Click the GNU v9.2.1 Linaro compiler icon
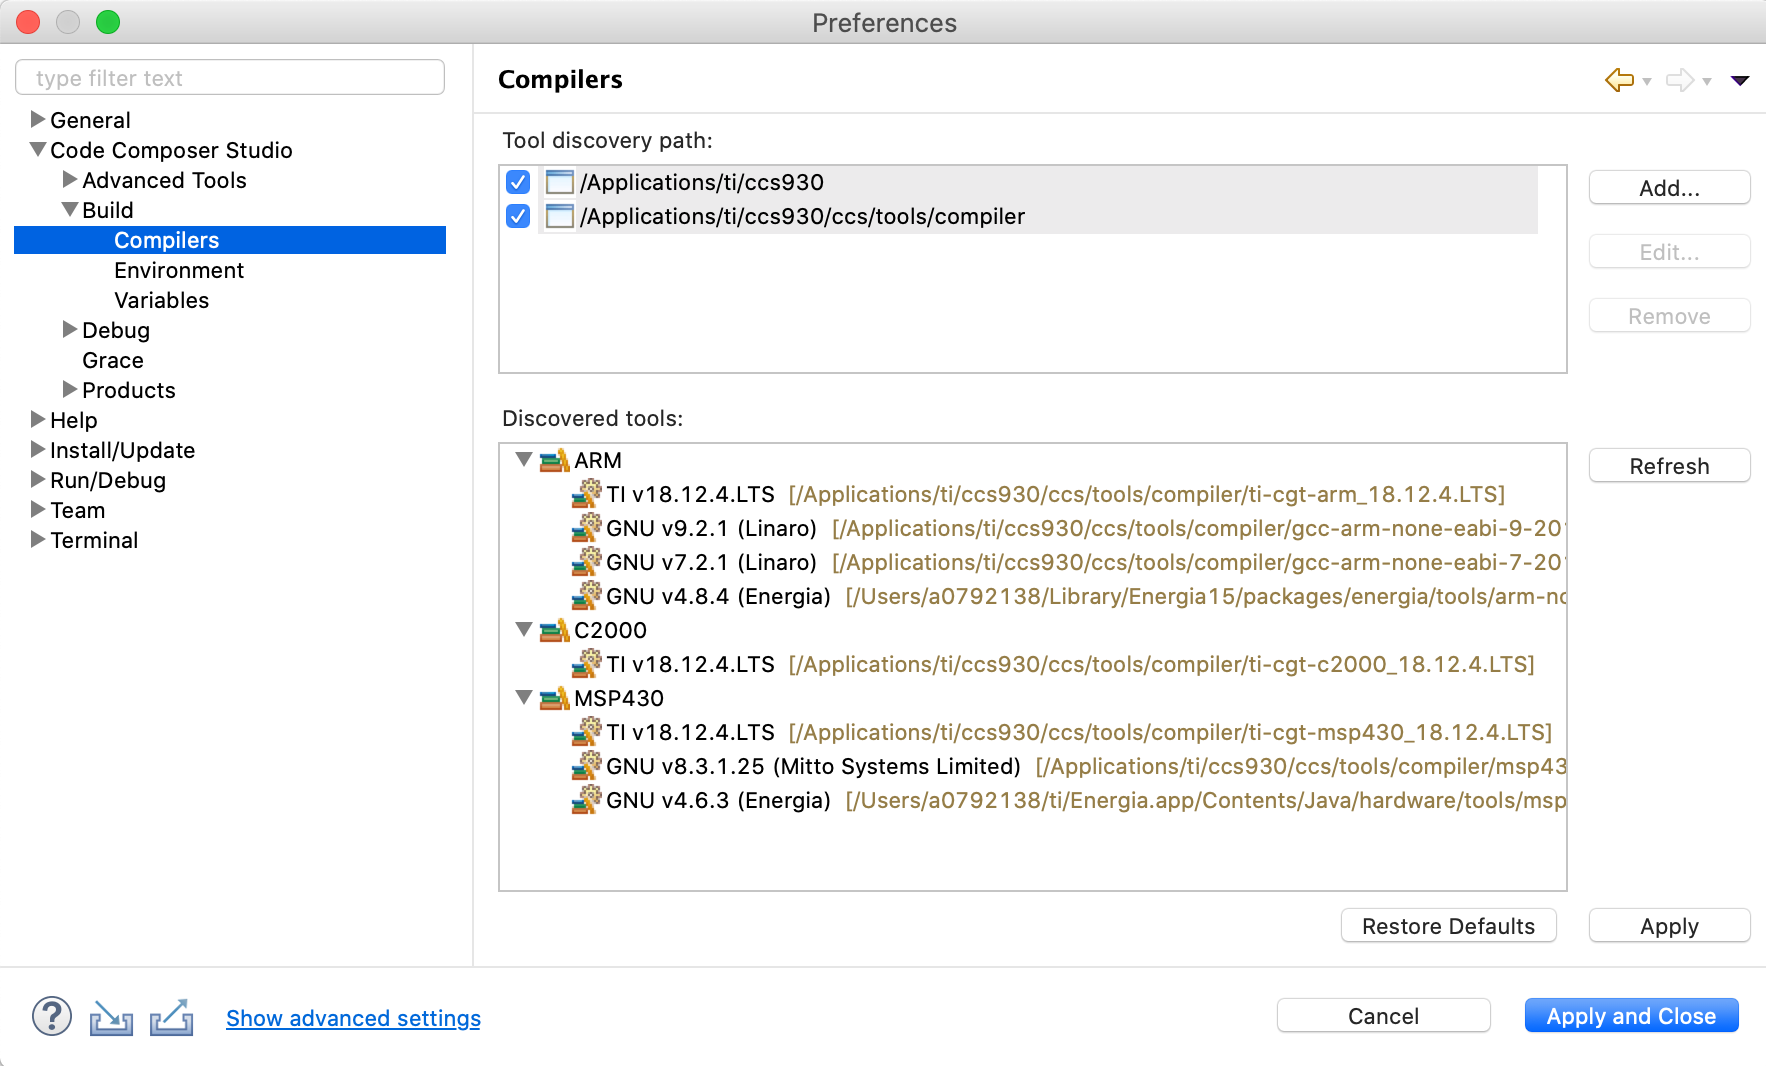Viewport: 1766px width, 1066px height. pos(587,527)
